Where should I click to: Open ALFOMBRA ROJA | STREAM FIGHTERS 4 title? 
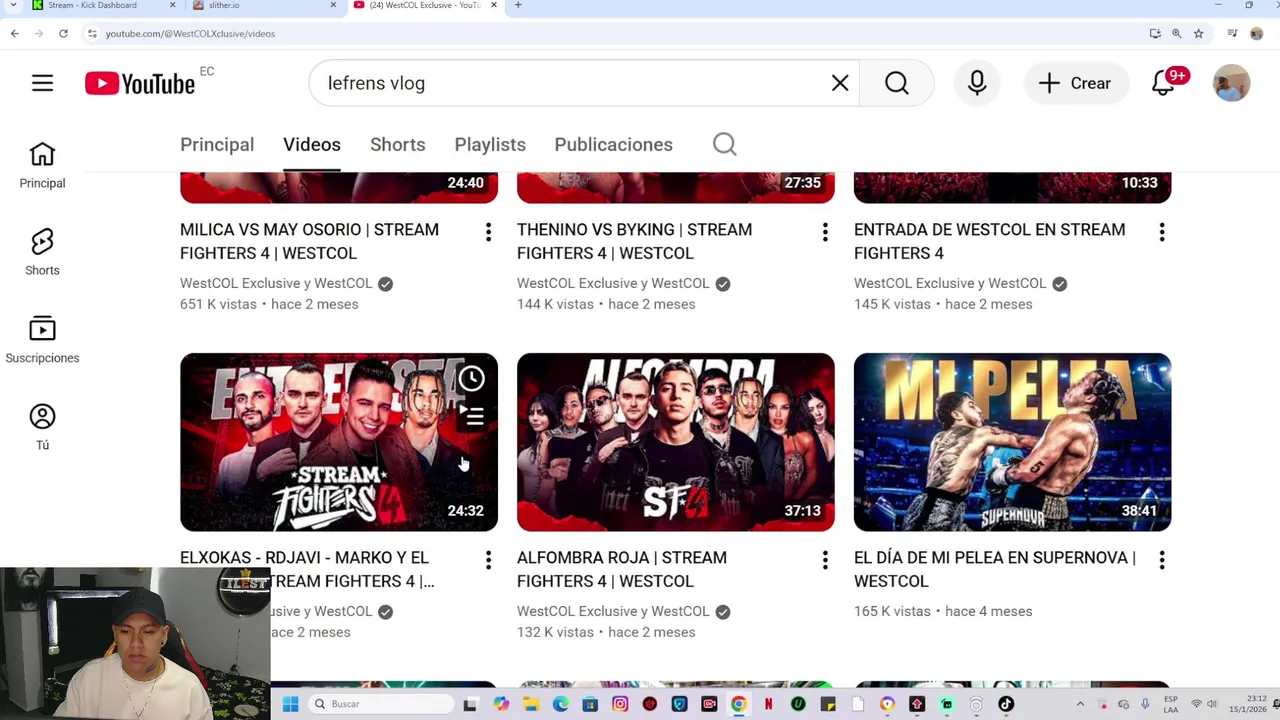click(x=622, y=569)
